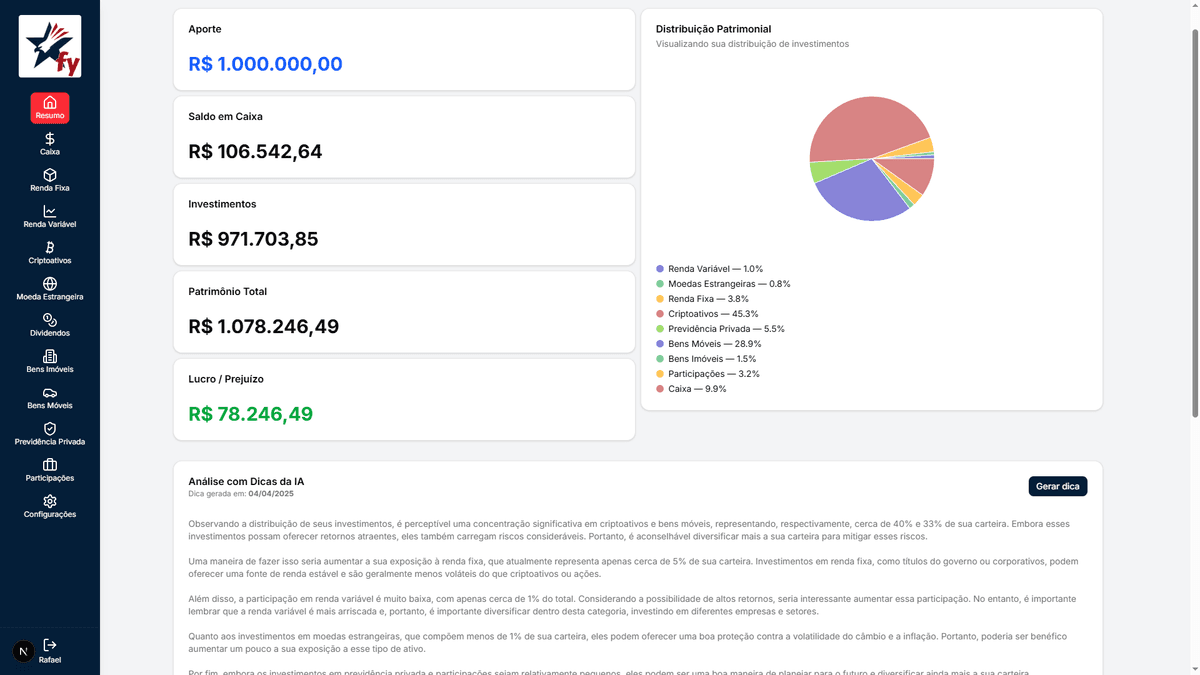Click the Gerar dica button

point(1058,486)
